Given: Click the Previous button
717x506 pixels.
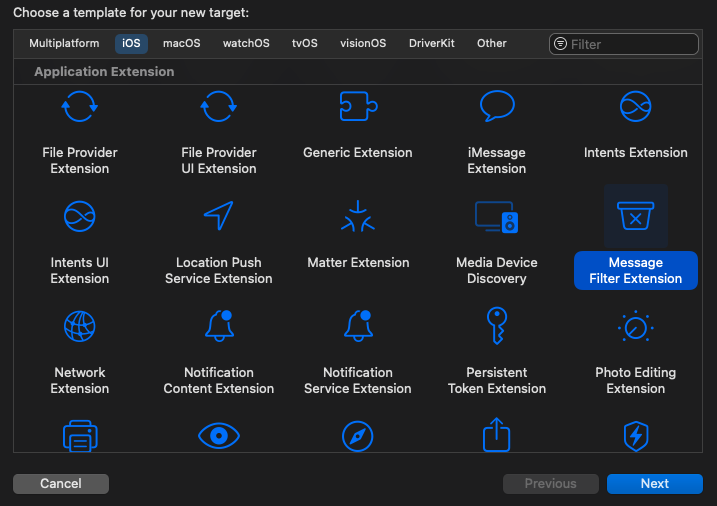Looking at the screenshot, I should click(x=551, y=484).
